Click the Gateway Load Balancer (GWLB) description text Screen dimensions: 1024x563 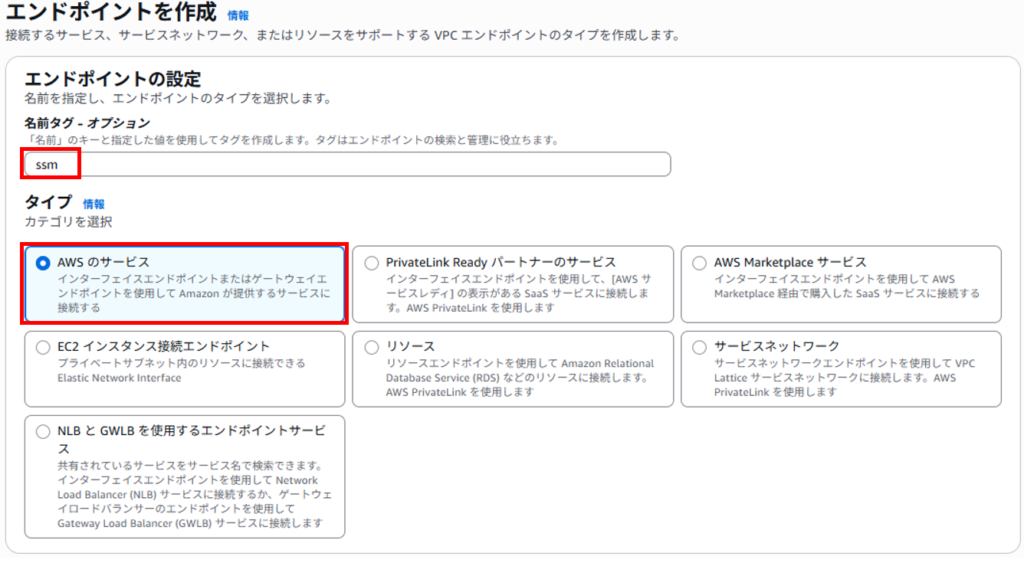coord(195,494)
